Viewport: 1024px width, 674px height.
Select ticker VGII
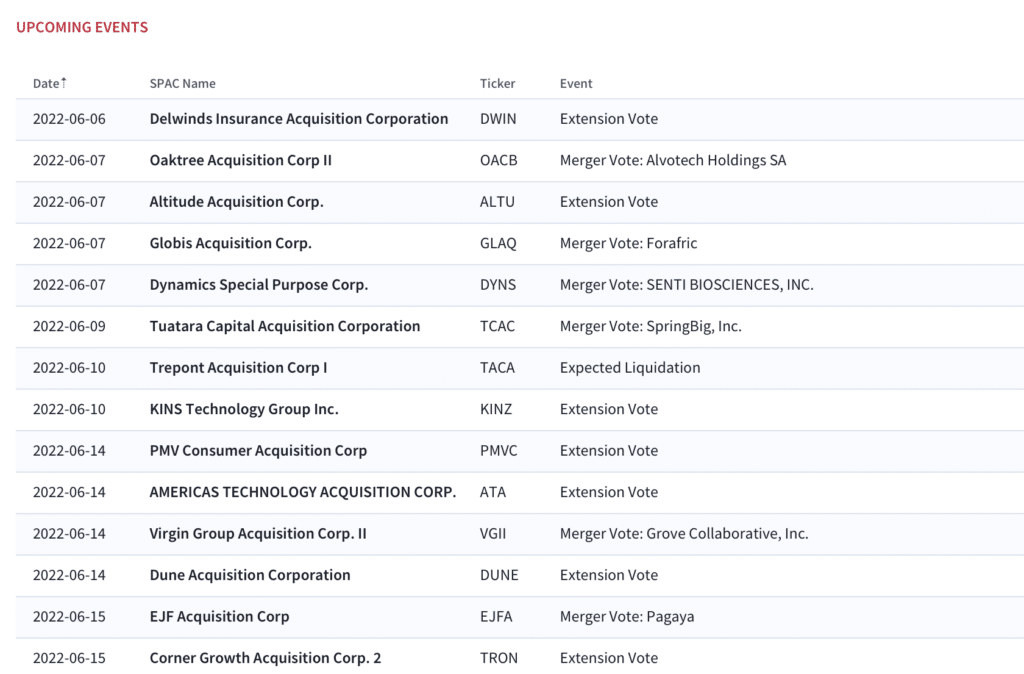[x=493, y=534]
